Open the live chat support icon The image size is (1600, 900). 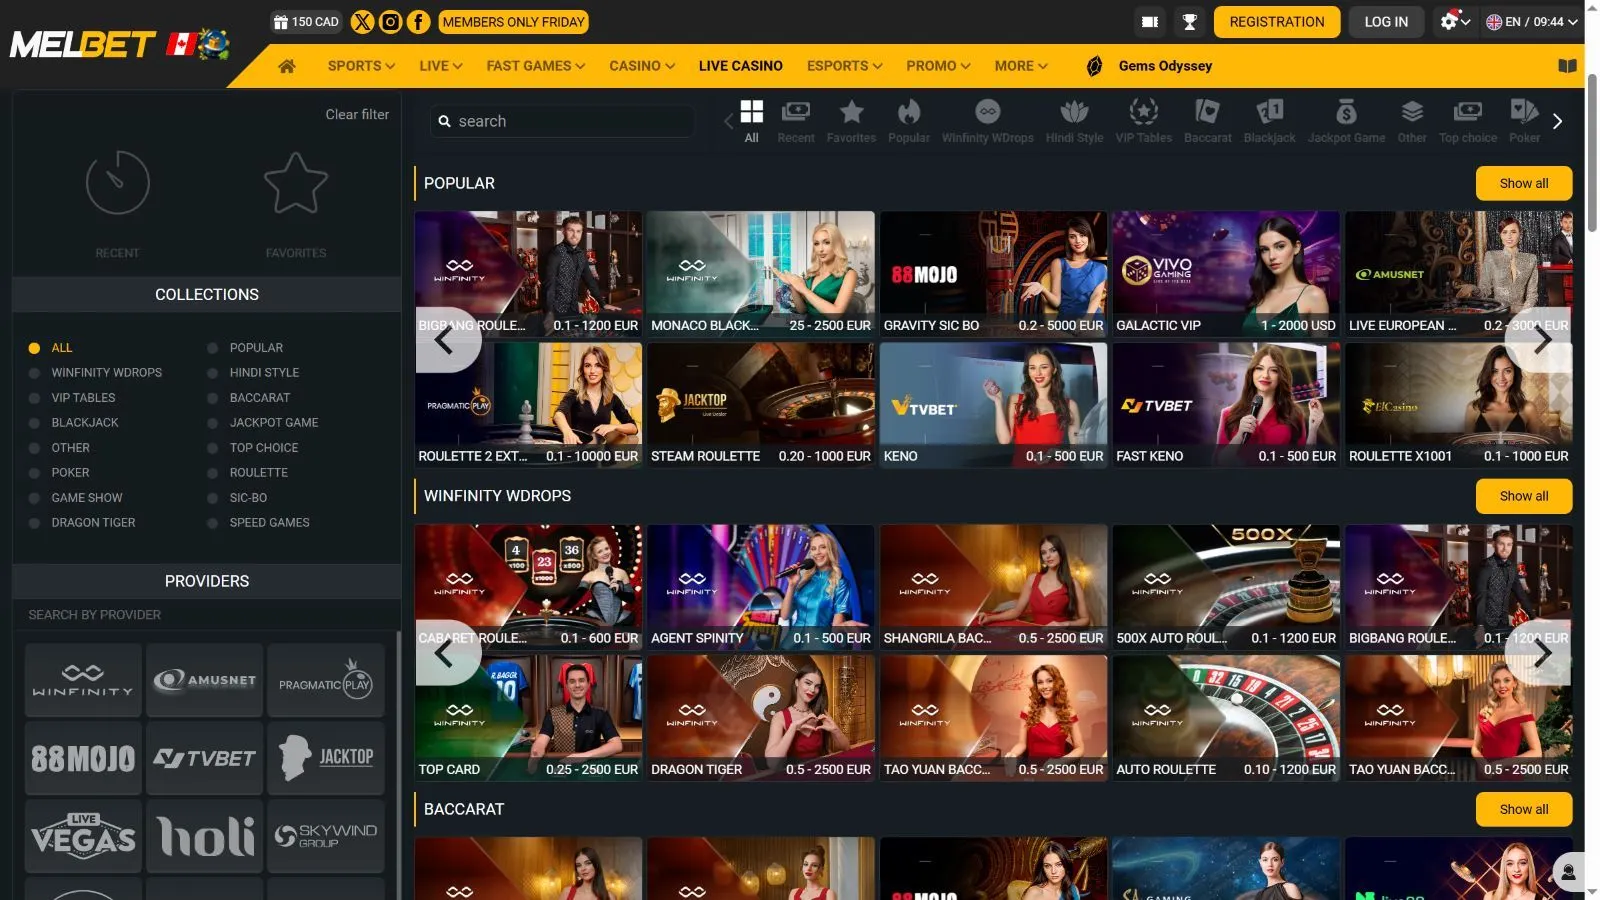click(1568, 872)
